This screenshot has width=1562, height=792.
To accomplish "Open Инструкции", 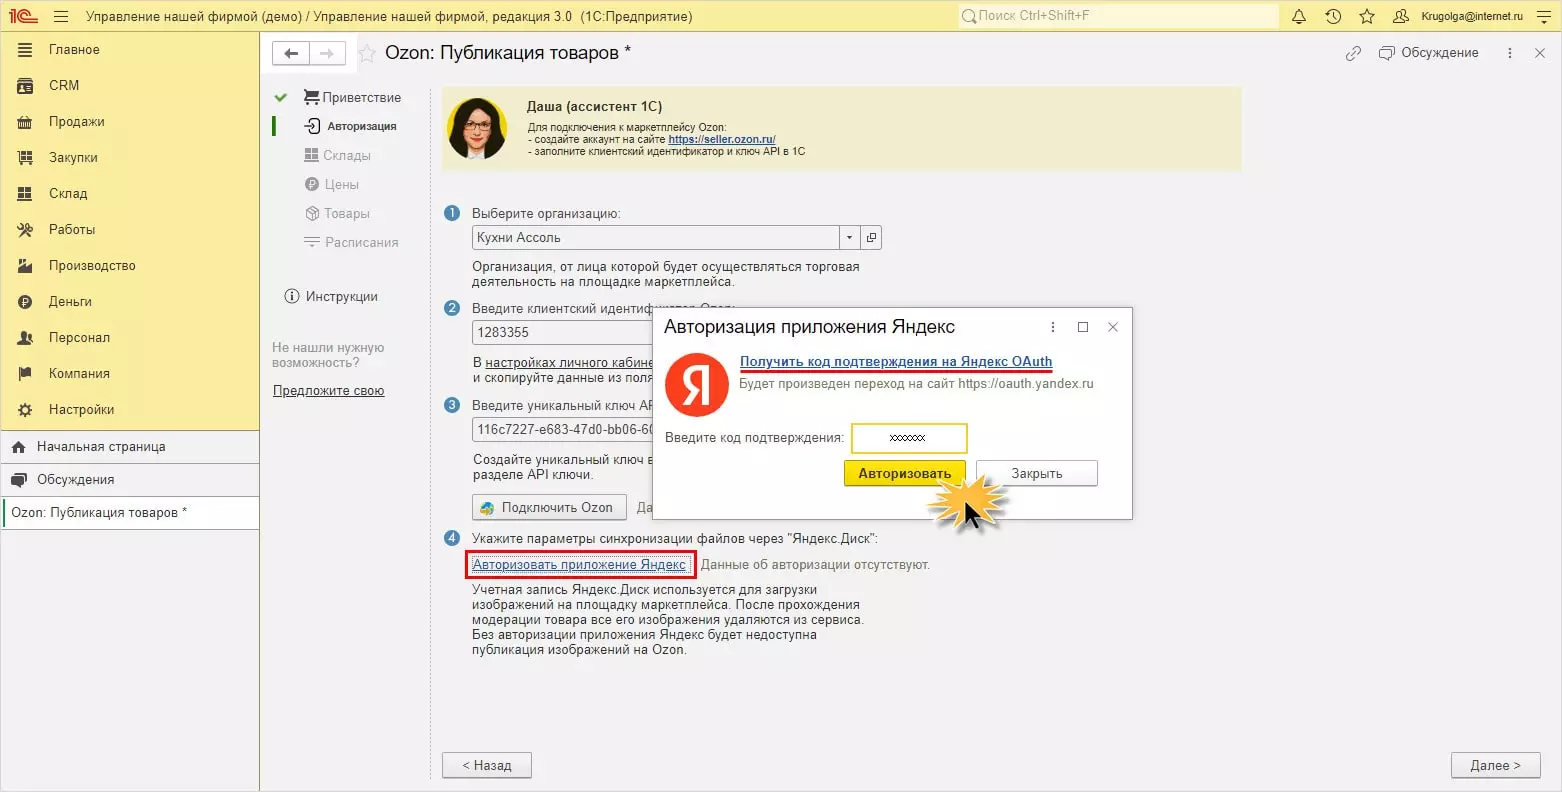I will [x=331, y=297].
